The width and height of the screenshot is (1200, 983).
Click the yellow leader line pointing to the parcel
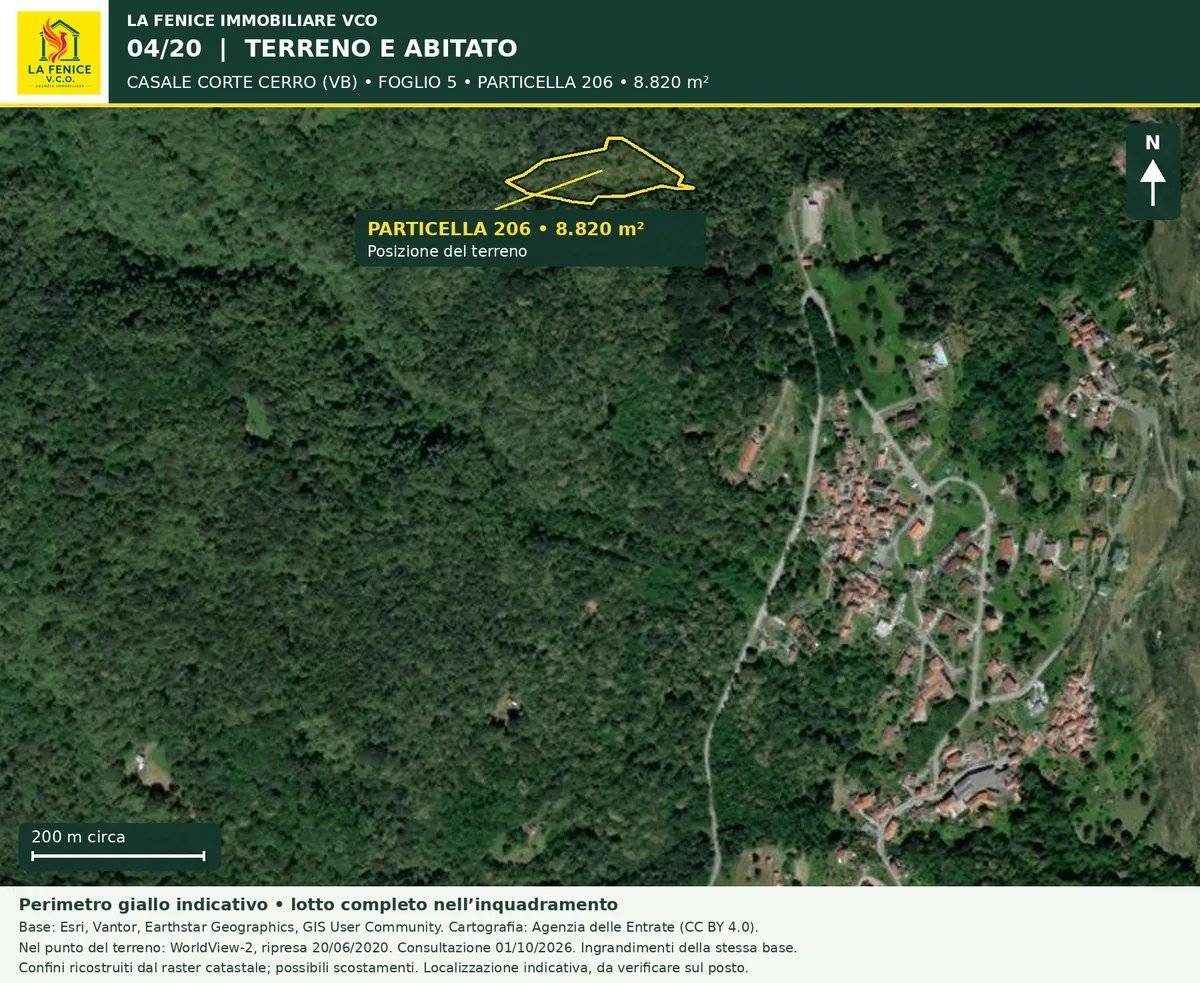coord(548,190)
